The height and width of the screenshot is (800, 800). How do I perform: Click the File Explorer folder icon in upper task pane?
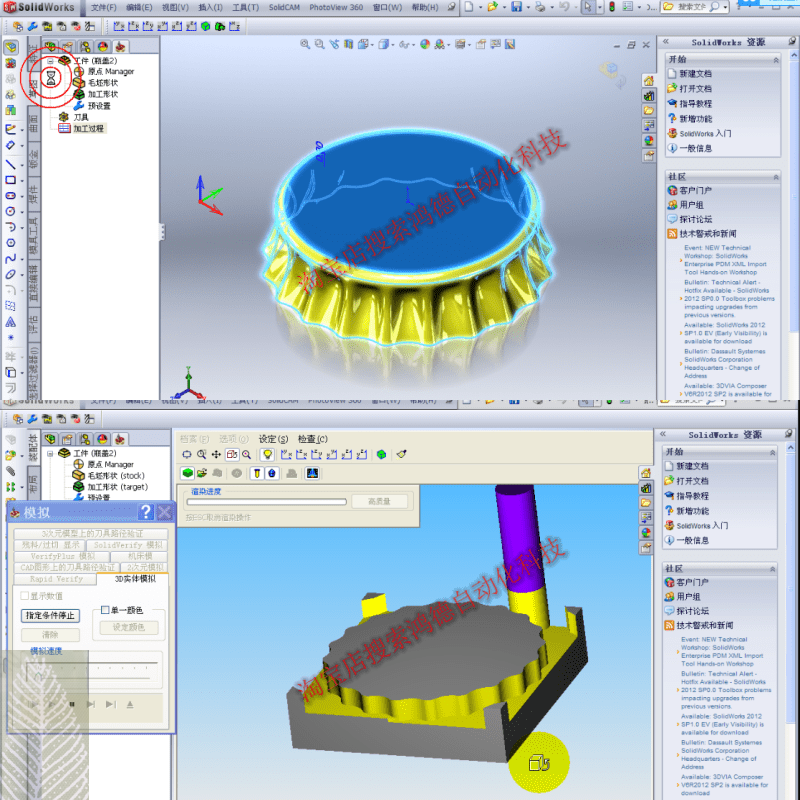click(x=648, y=110)
